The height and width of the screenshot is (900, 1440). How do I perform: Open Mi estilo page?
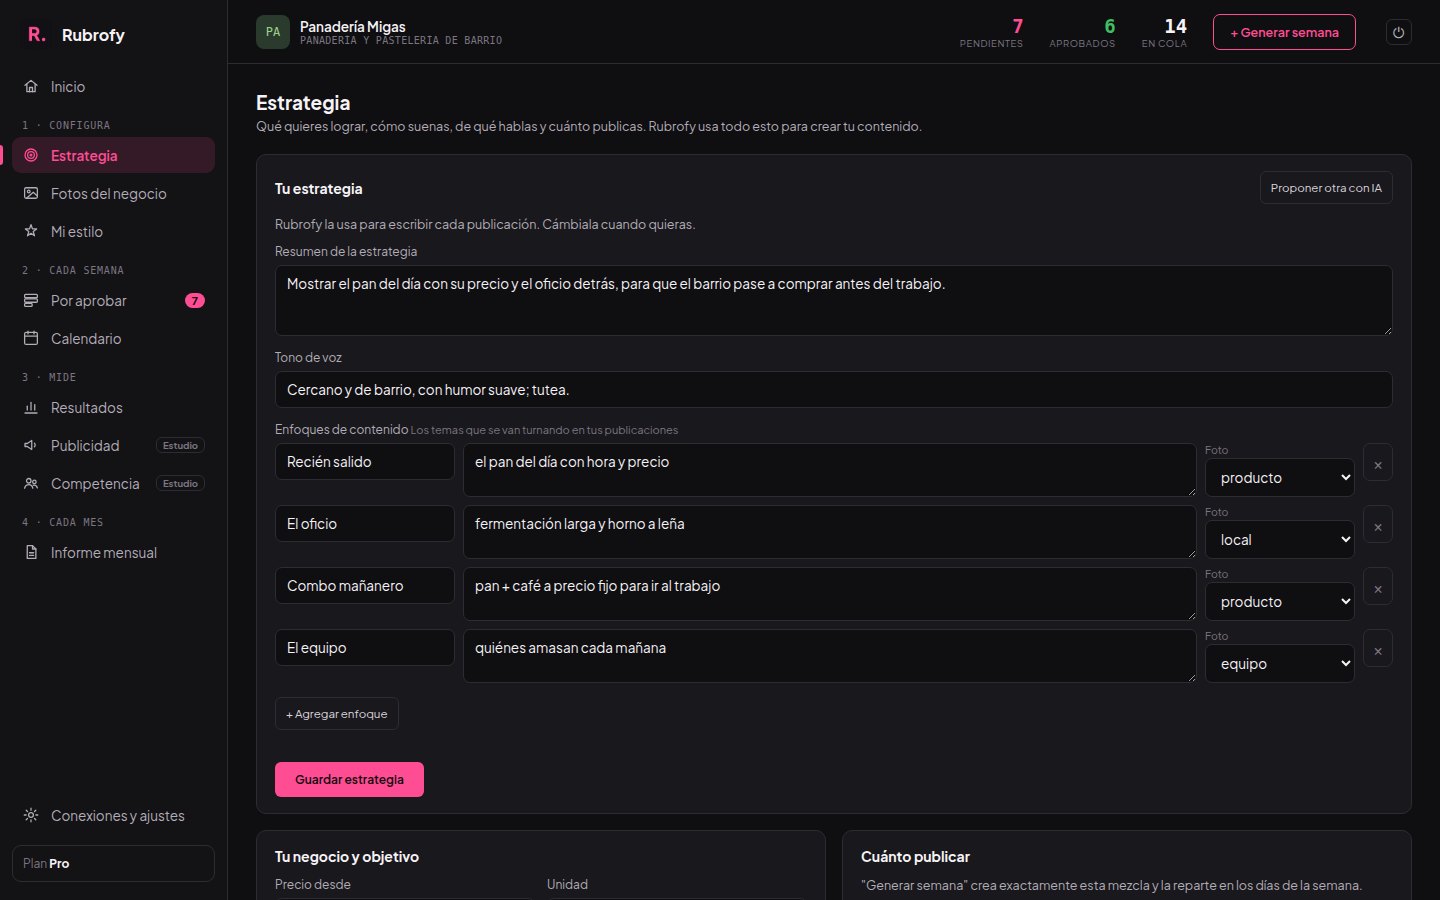pos(113,232)
